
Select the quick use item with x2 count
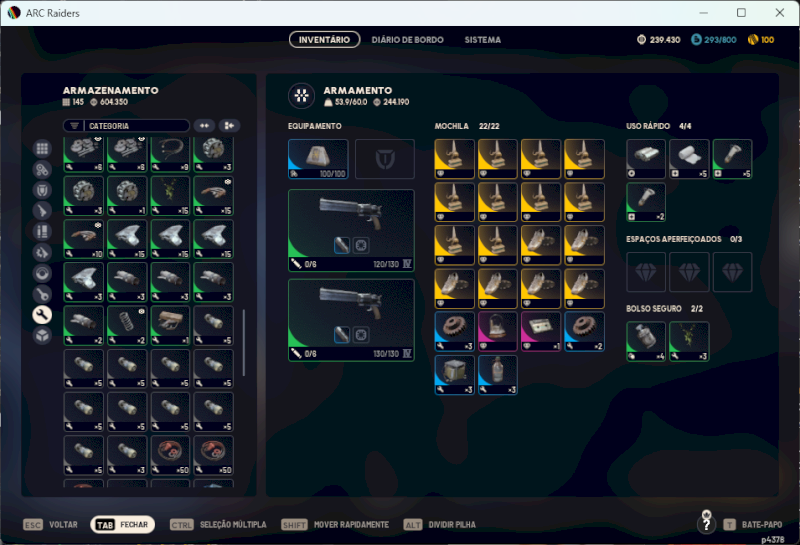[x=646, y=202]
